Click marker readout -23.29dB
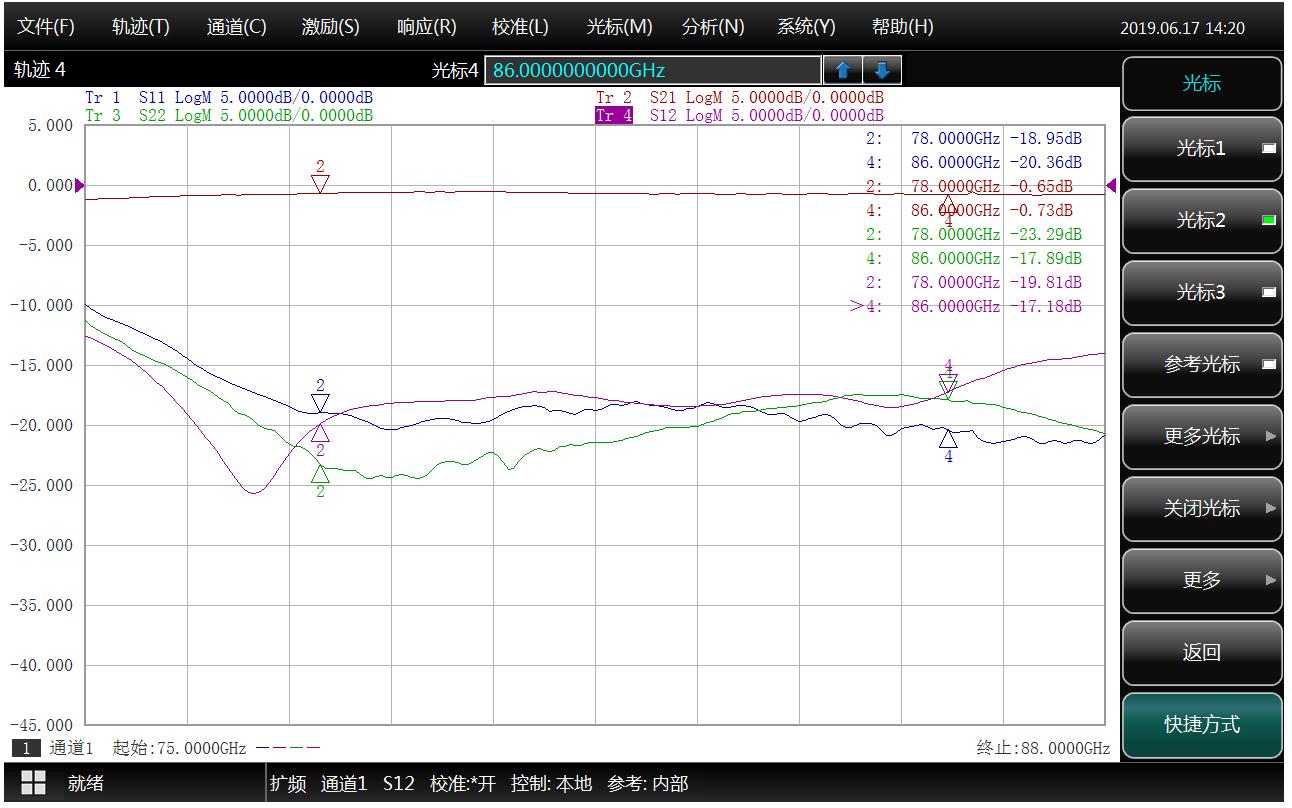1292x808 pixels. [x=1046, y=234]
